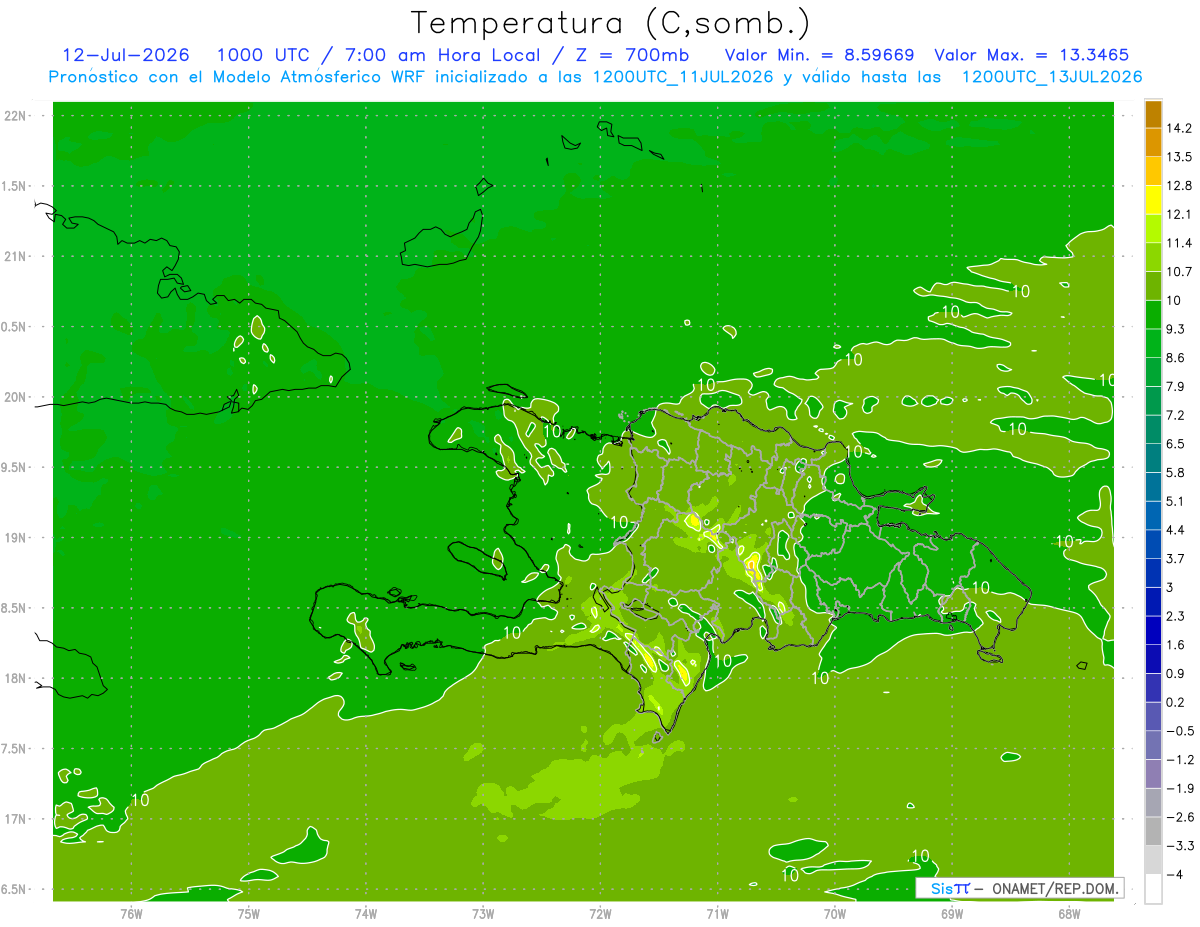Click the "22N" latitude axis label
Screen dimensions: 1200x927
pyautogui.click(x=16, y=116)
